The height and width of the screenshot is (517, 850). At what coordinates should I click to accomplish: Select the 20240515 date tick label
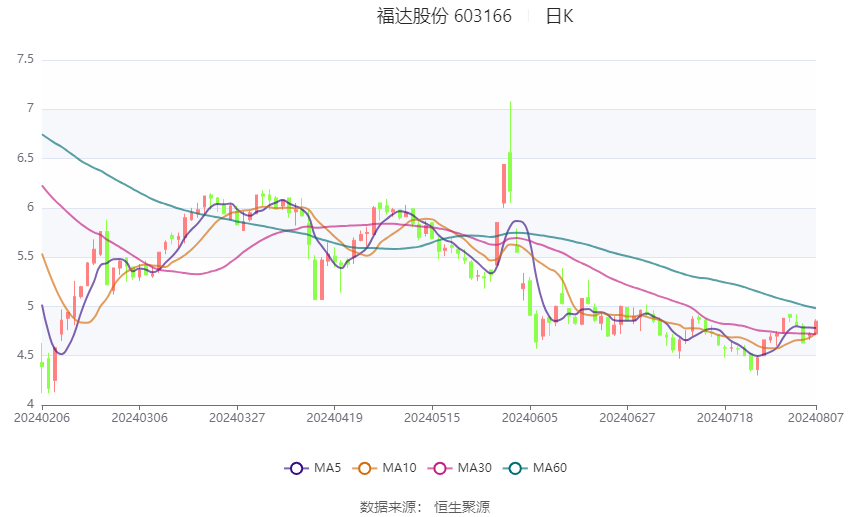click(x=432, y=418)
